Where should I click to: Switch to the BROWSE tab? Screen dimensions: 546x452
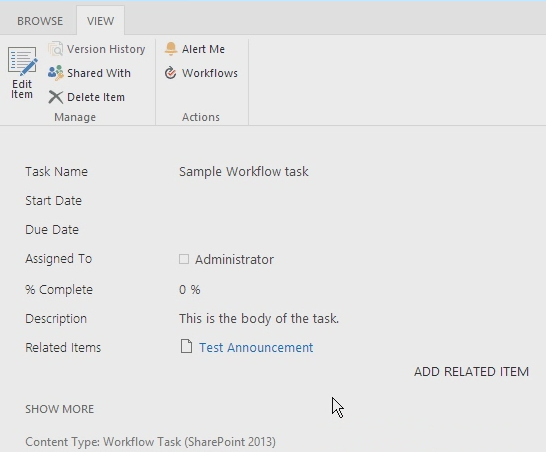click(x=40, y=21)
